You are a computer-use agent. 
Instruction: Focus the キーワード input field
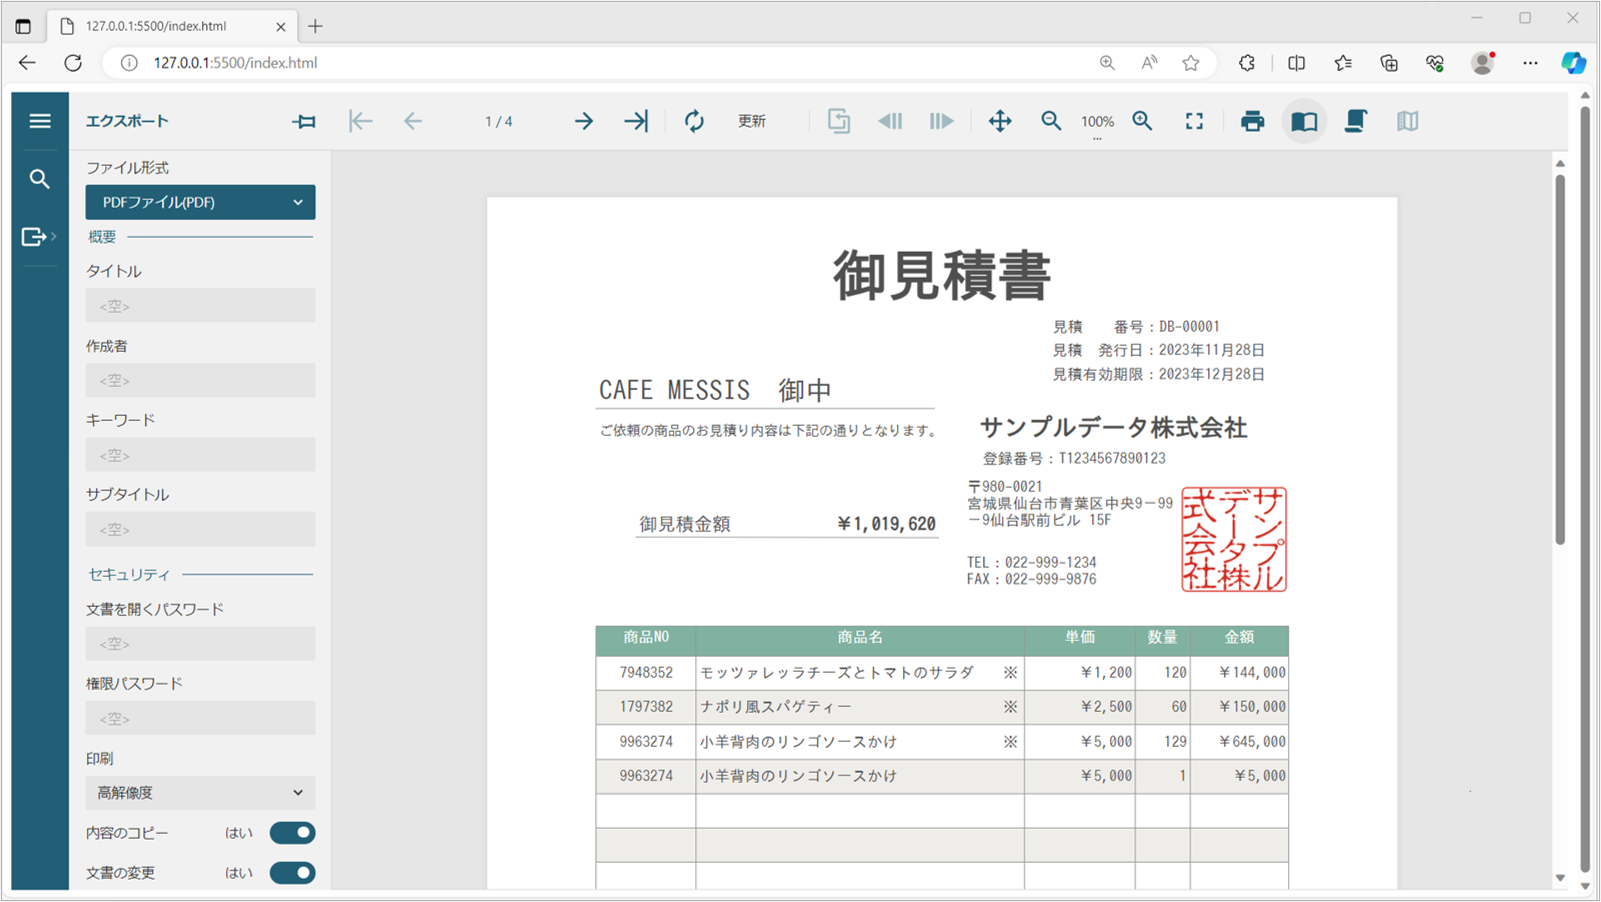tap(200, 455)
